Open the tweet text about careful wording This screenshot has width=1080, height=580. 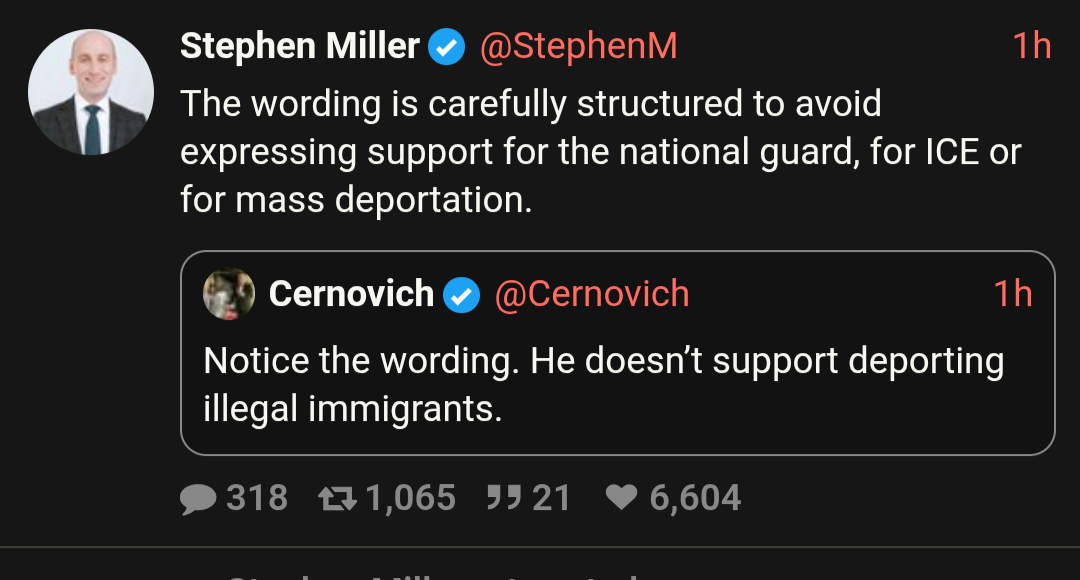tap(601, 152)
